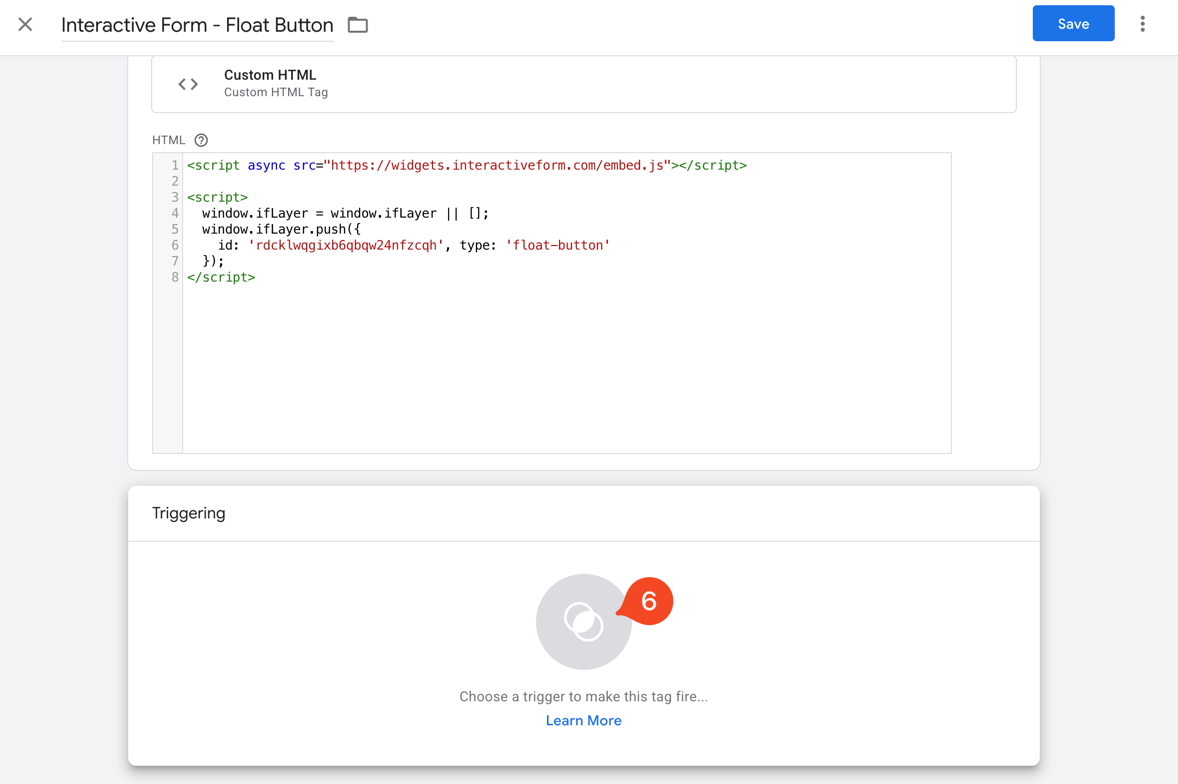Screen dimensions: 1178x784
Task: Click the red number 6 badge
Action: (x=648, y=601)
